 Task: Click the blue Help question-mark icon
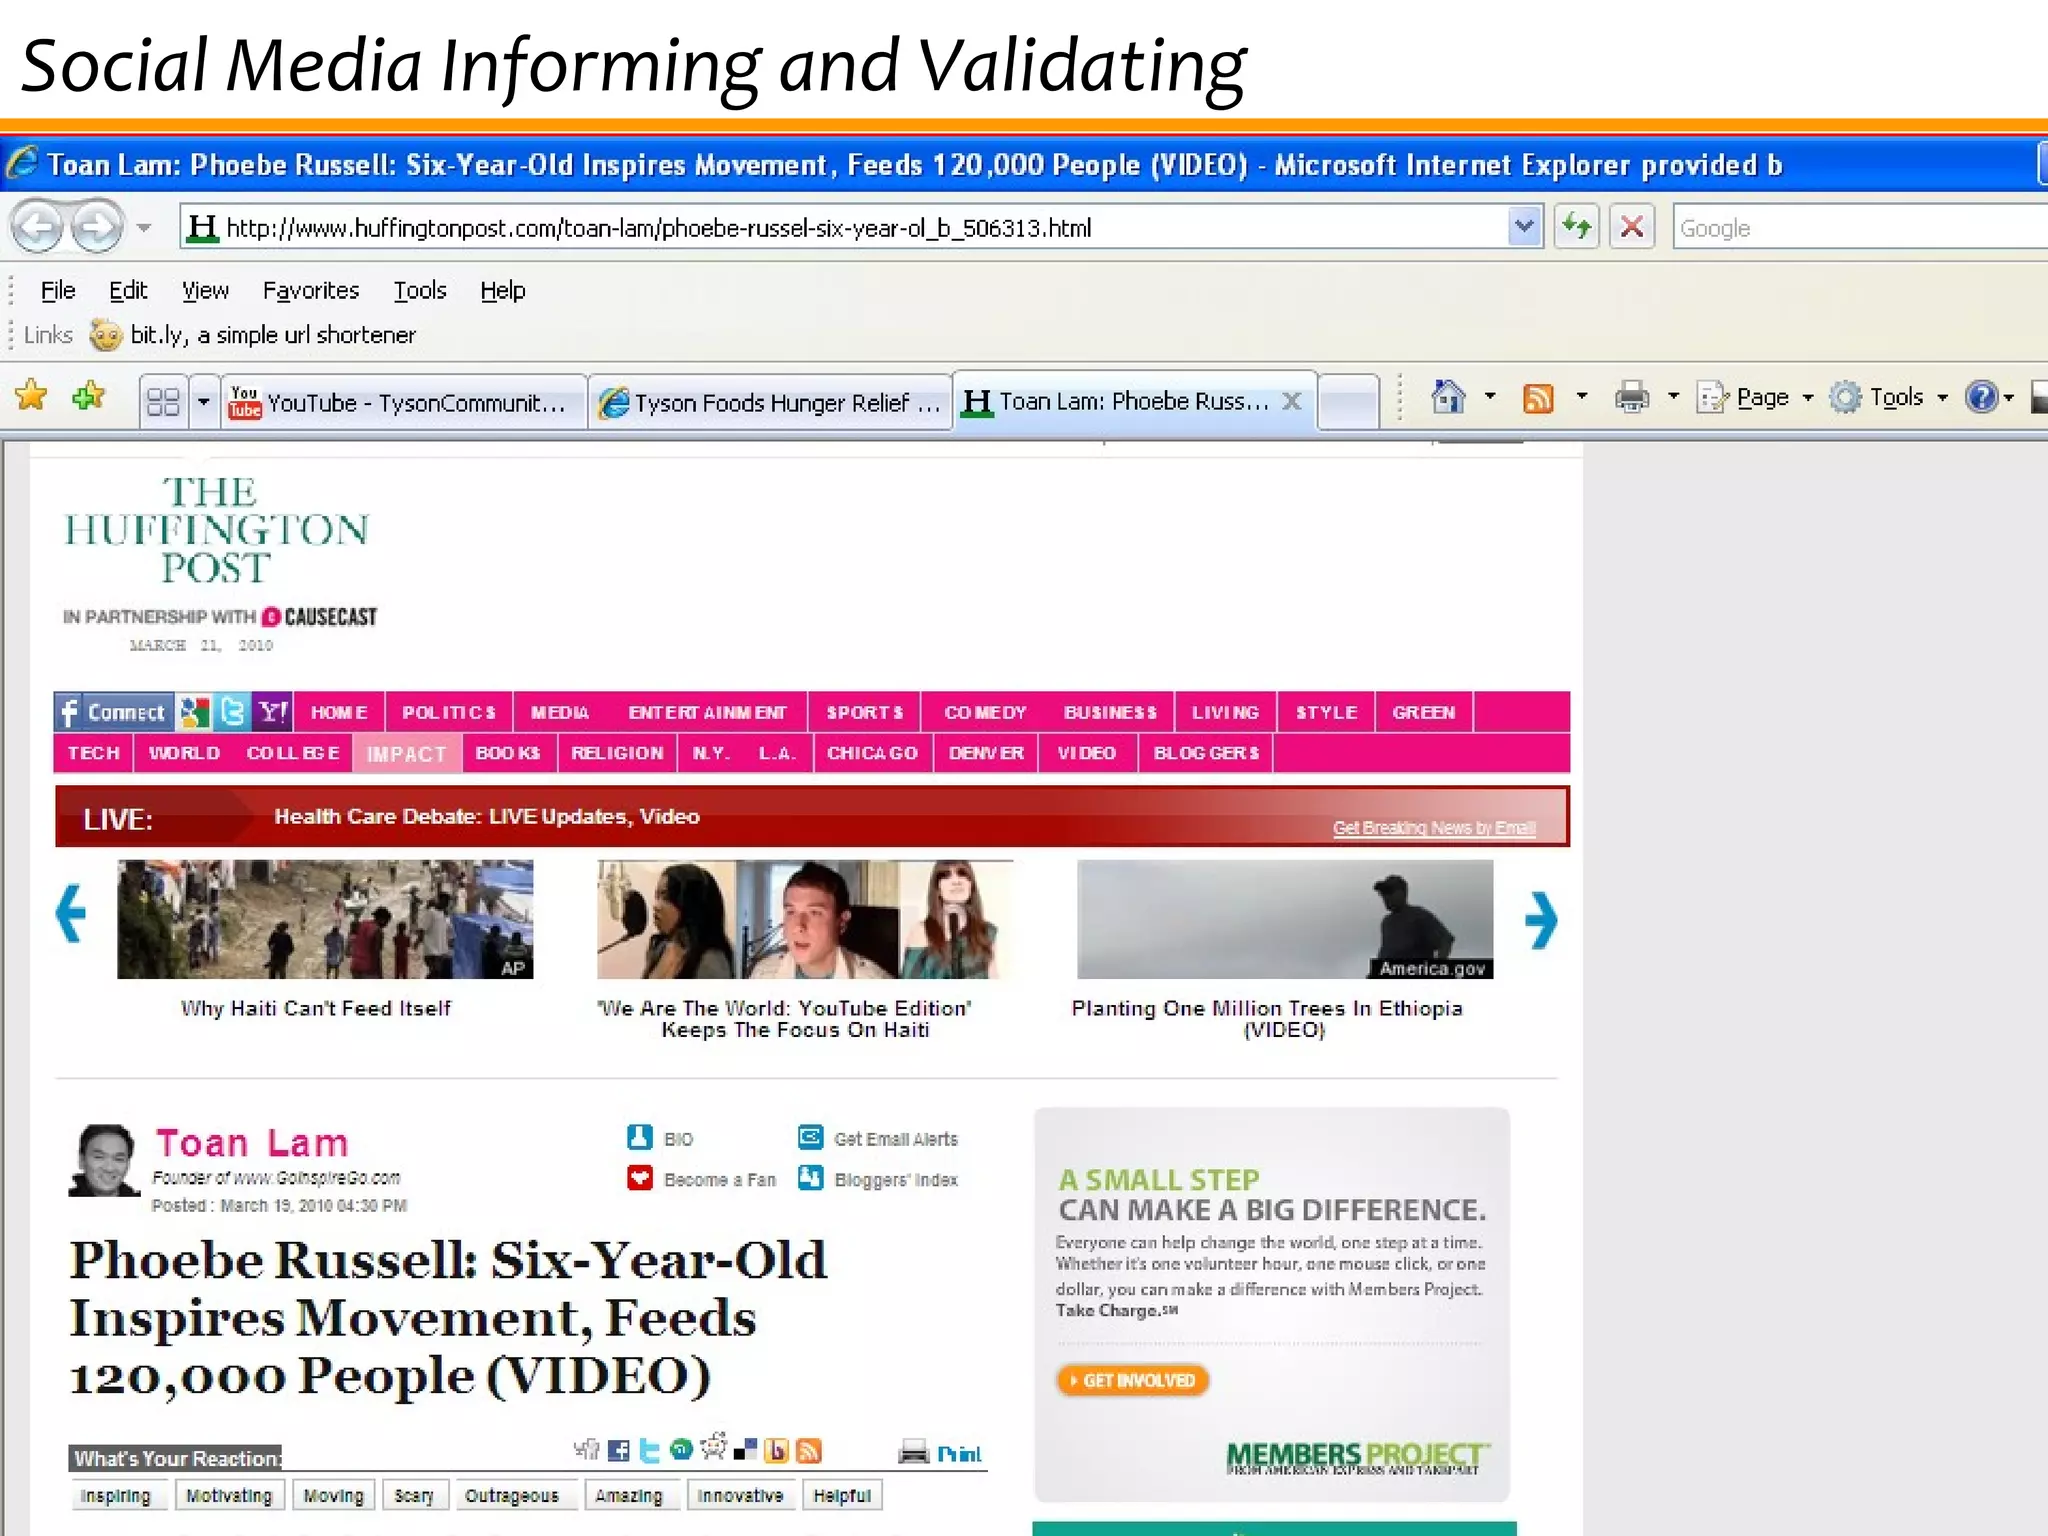click(x=1981, y=398)
